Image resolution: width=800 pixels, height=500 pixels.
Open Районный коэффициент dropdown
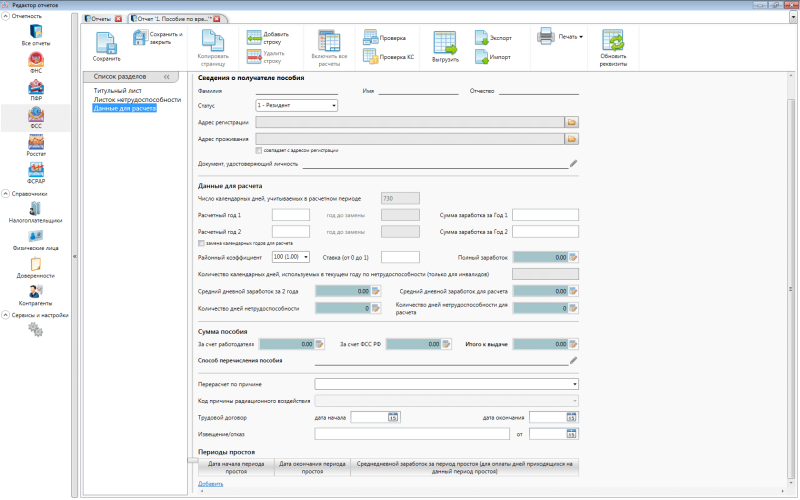[x=291, y=257]
